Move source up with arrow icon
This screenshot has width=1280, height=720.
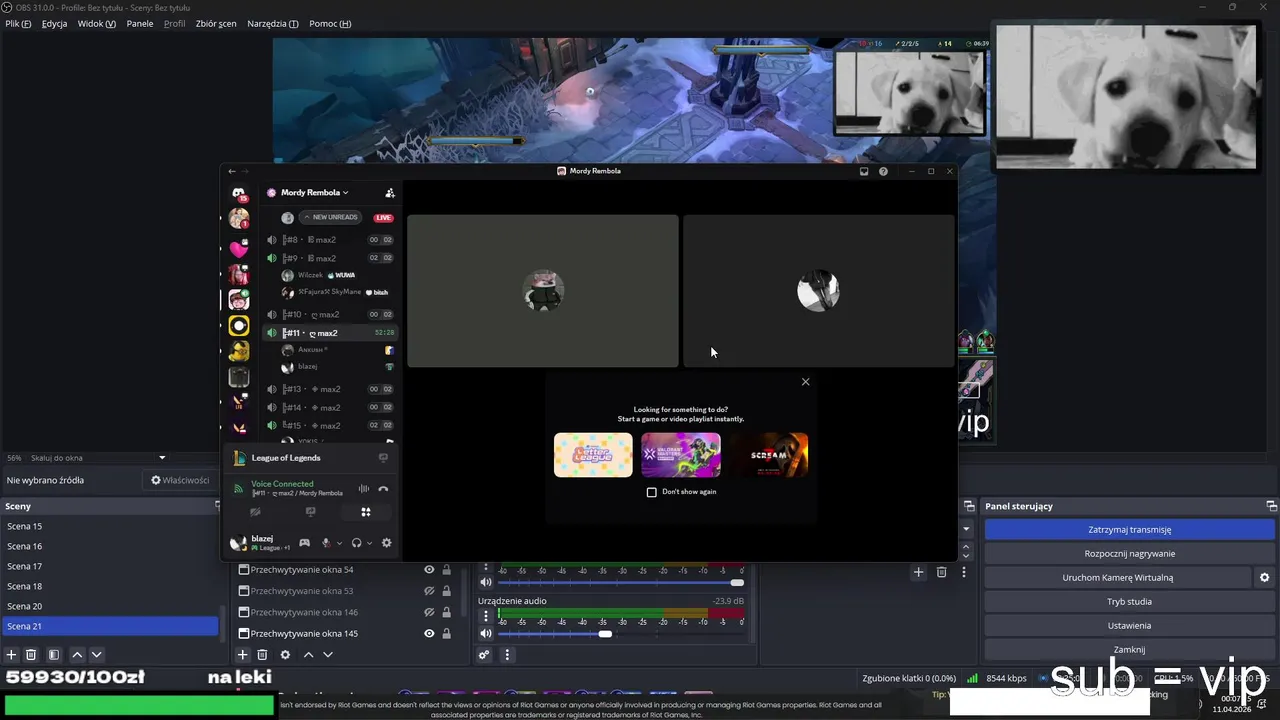coord(308,655)
